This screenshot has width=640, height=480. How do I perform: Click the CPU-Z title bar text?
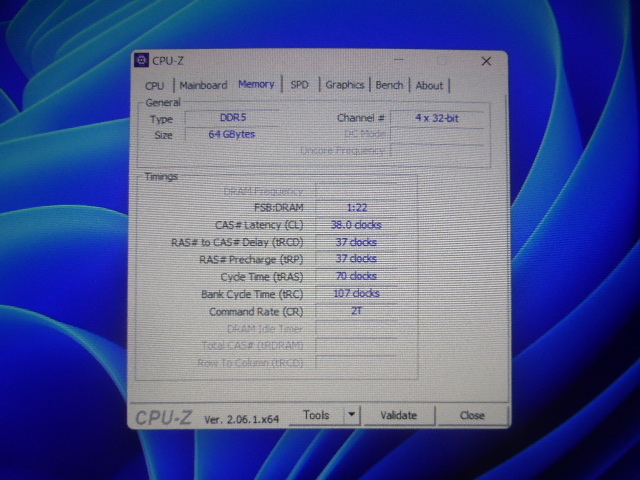168,61
